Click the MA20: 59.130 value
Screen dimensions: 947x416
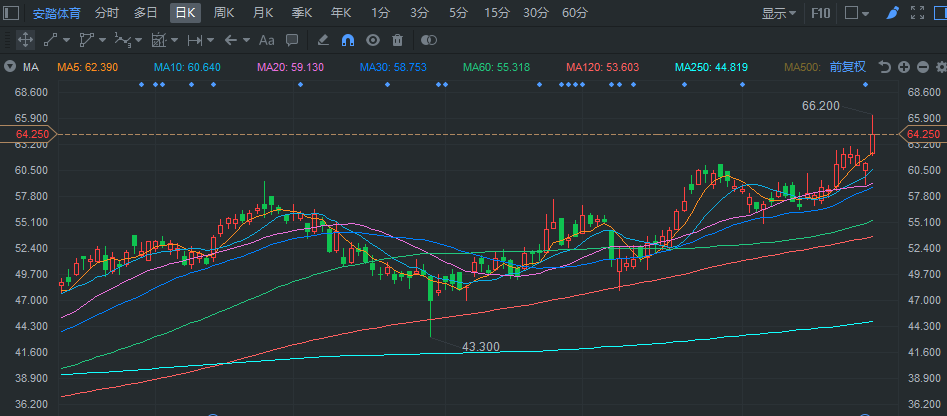pyautogui.click(x=291, y=67)
